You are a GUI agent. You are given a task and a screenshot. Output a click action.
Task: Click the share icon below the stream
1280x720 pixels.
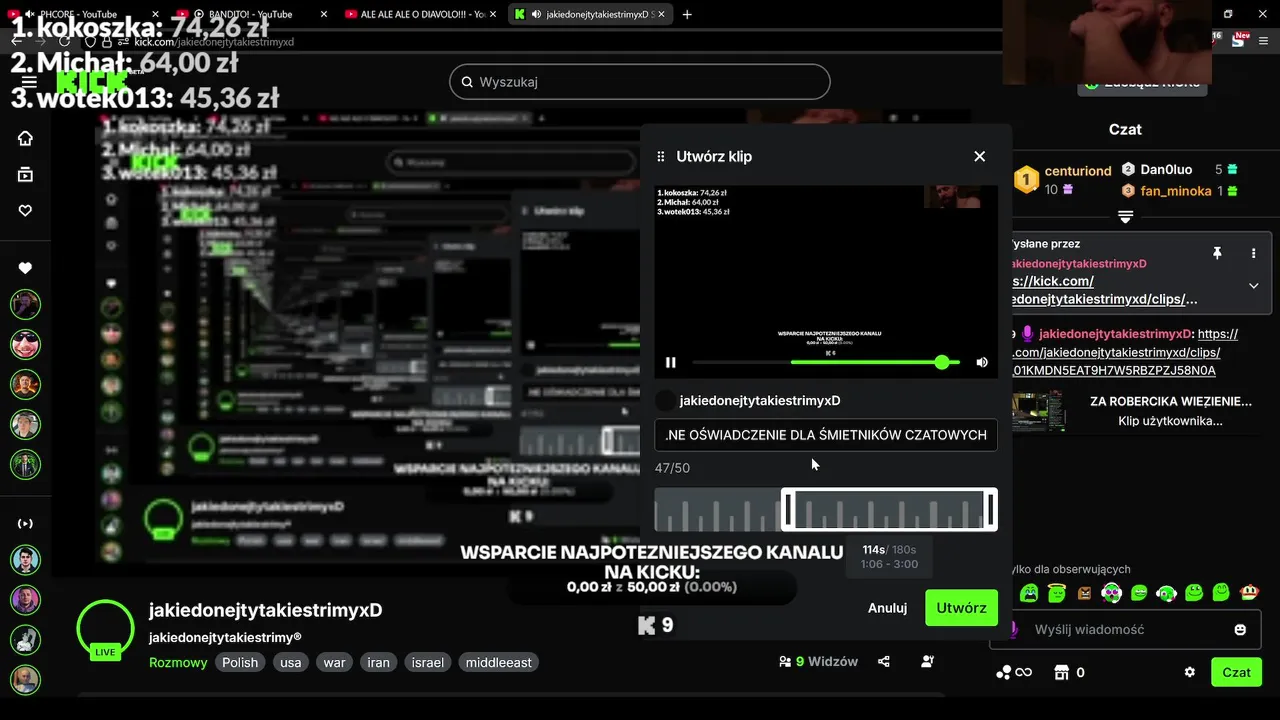click(x=884, y=661)
